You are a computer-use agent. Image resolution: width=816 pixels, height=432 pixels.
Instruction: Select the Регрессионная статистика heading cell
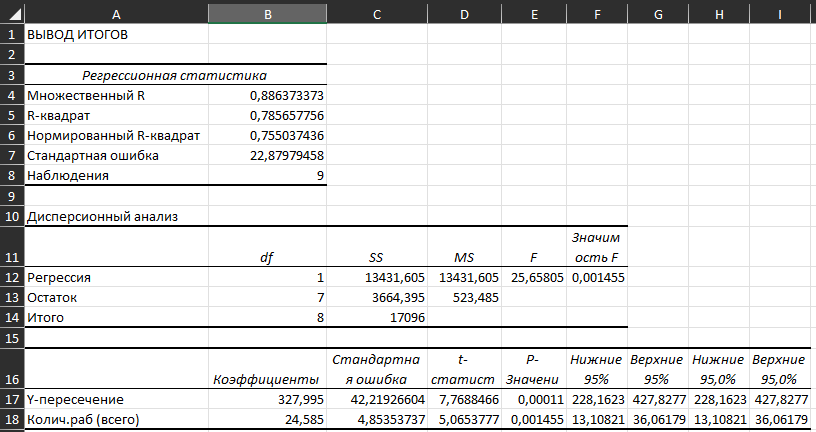tap(174, 74)
